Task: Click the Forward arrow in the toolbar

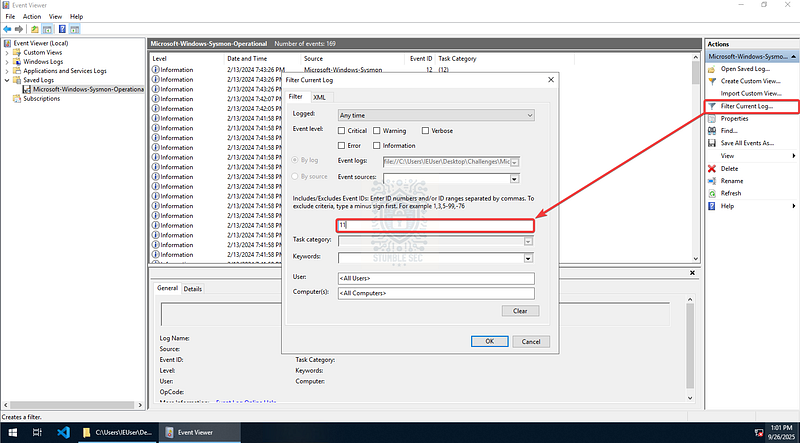Action: tap(19, 29)
